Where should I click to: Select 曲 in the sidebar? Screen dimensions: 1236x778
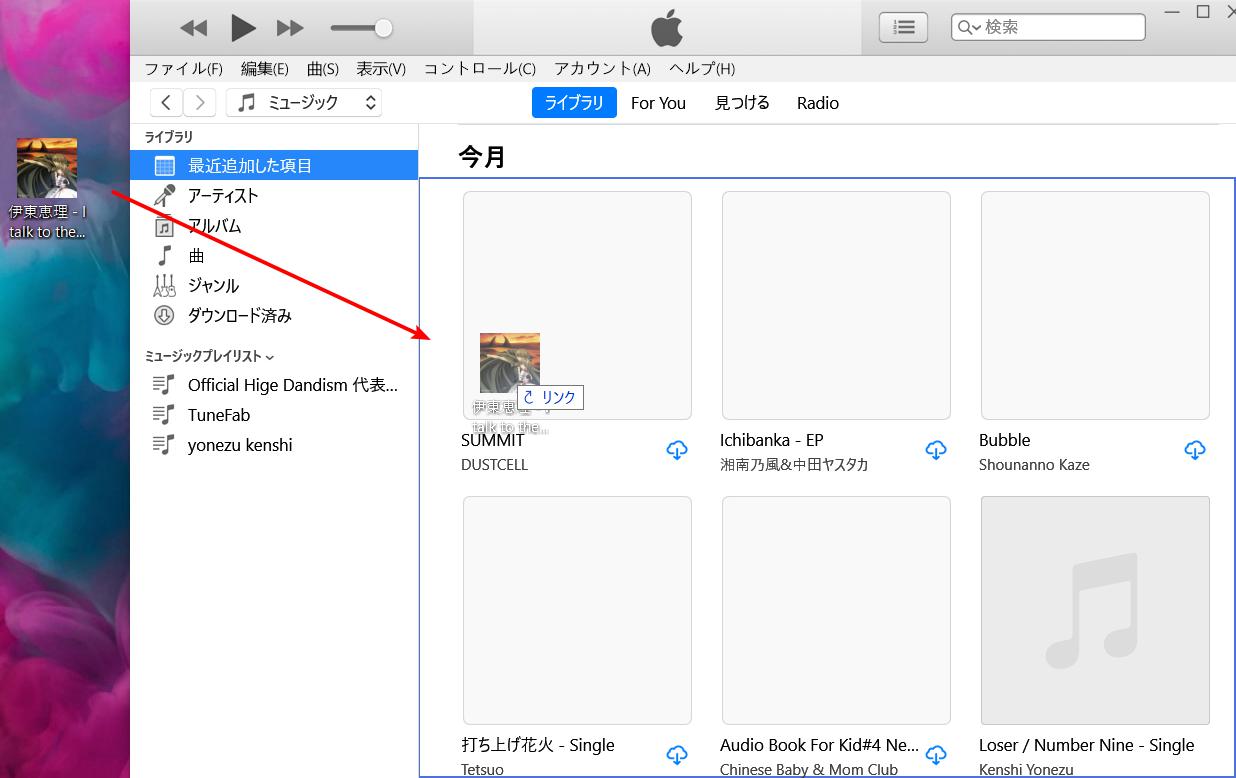click(274, 256)
